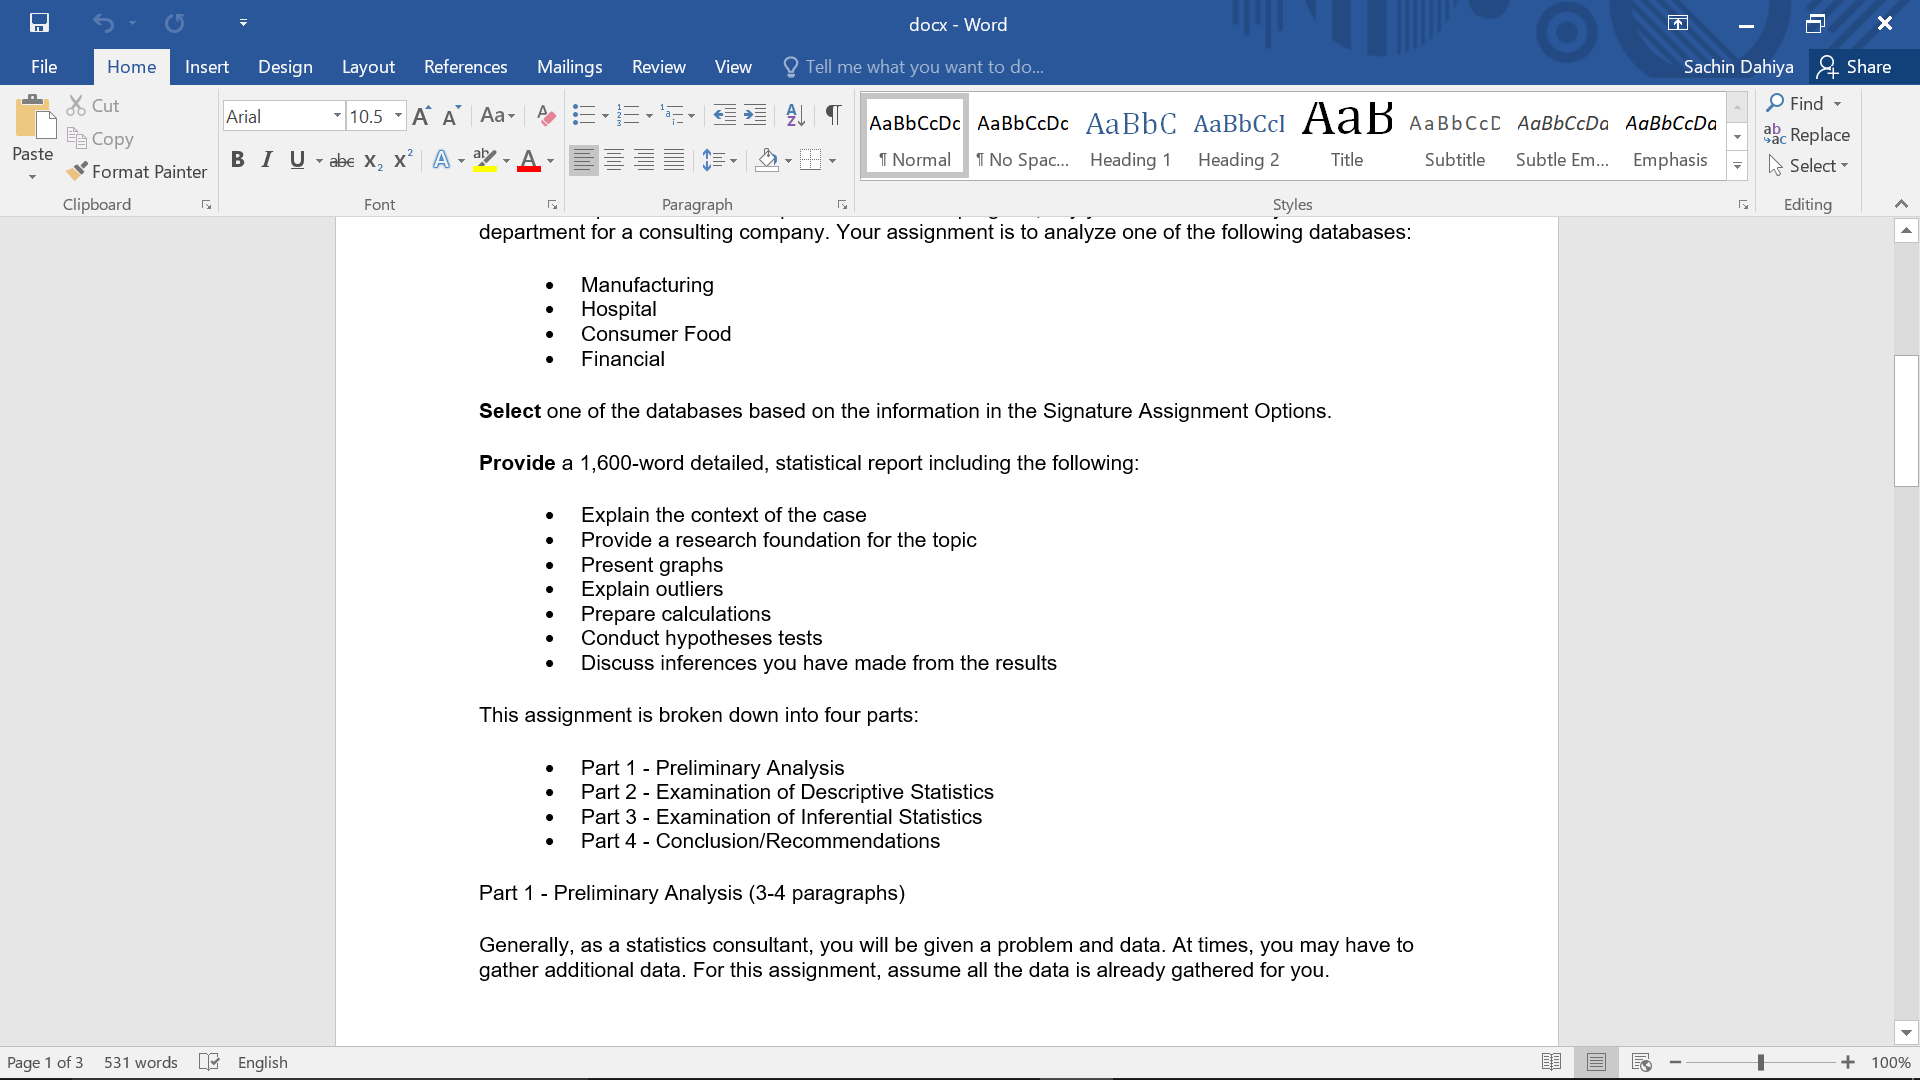Apply Center text alignment
The height and width of the screenshot is (1080, 1920).
[614, 160]
